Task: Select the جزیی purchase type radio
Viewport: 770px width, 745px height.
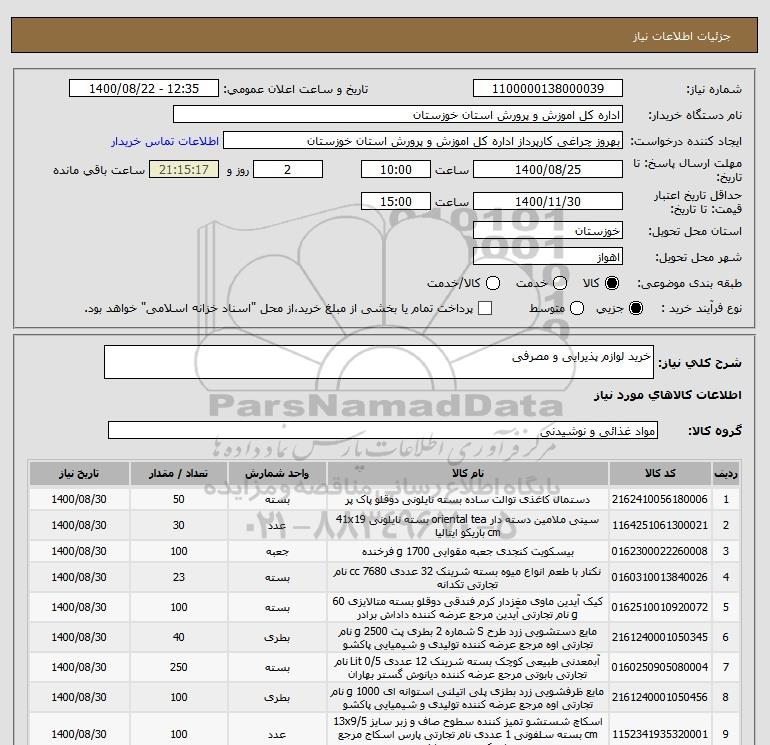Action: [635, 308]
